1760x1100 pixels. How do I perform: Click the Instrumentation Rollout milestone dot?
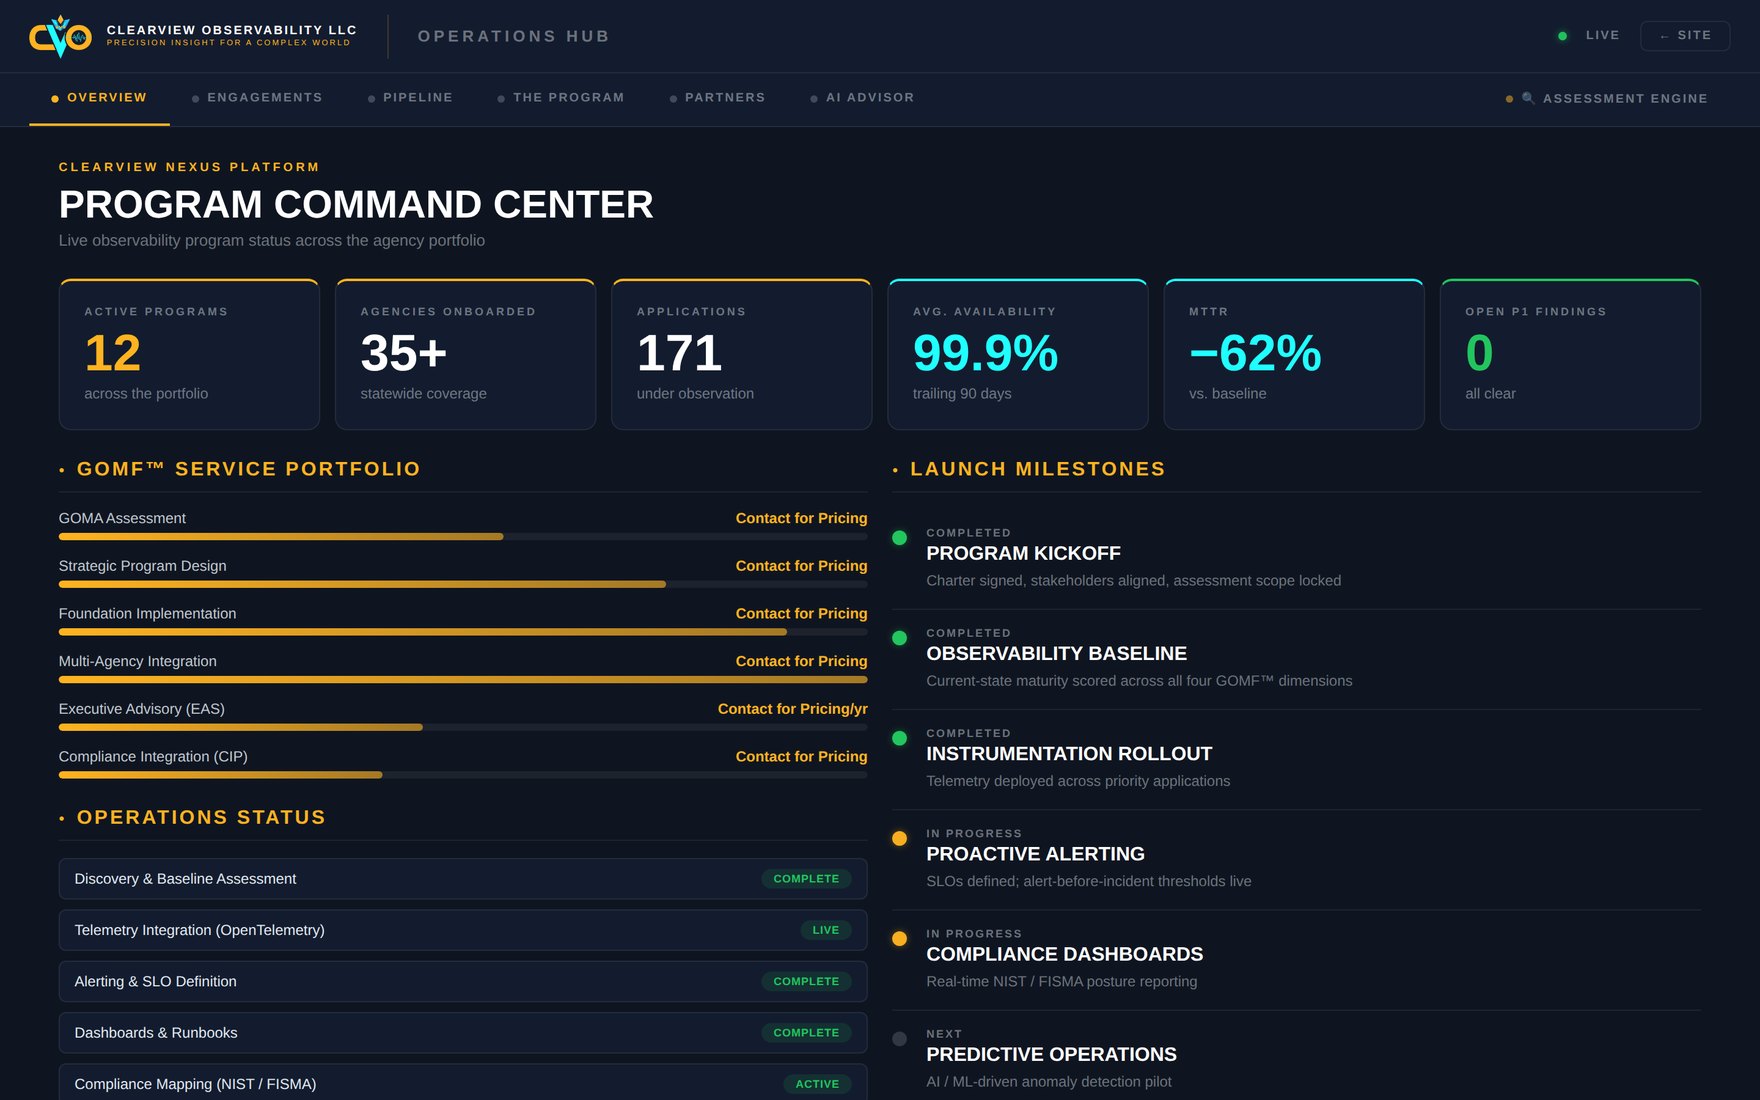[899, 738]
